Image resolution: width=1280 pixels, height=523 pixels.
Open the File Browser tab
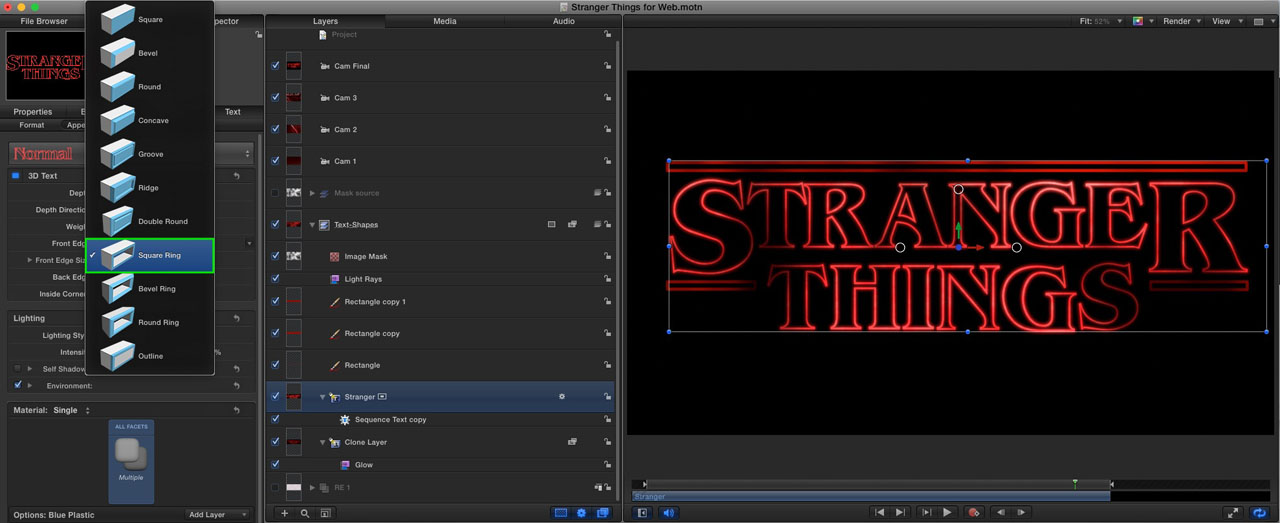coord(44,21)
